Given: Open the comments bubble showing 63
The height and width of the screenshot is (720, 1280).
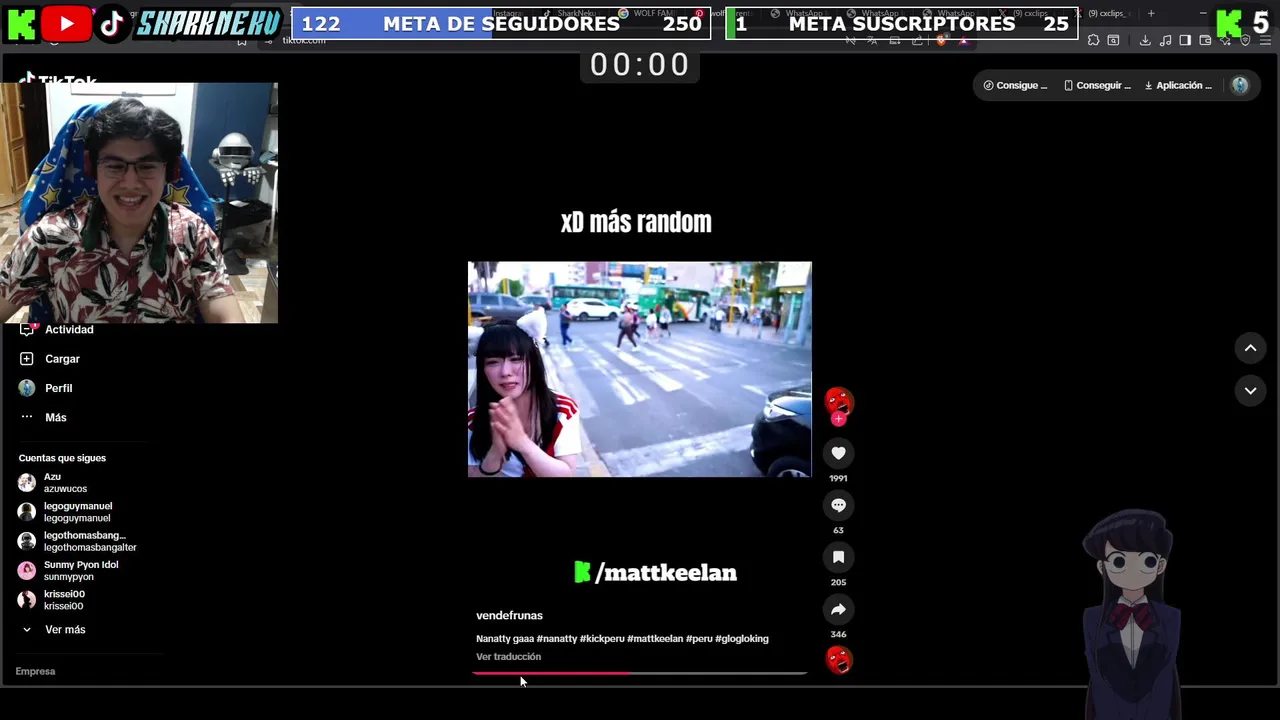Looking at the screenshot, I should [838, 505].
